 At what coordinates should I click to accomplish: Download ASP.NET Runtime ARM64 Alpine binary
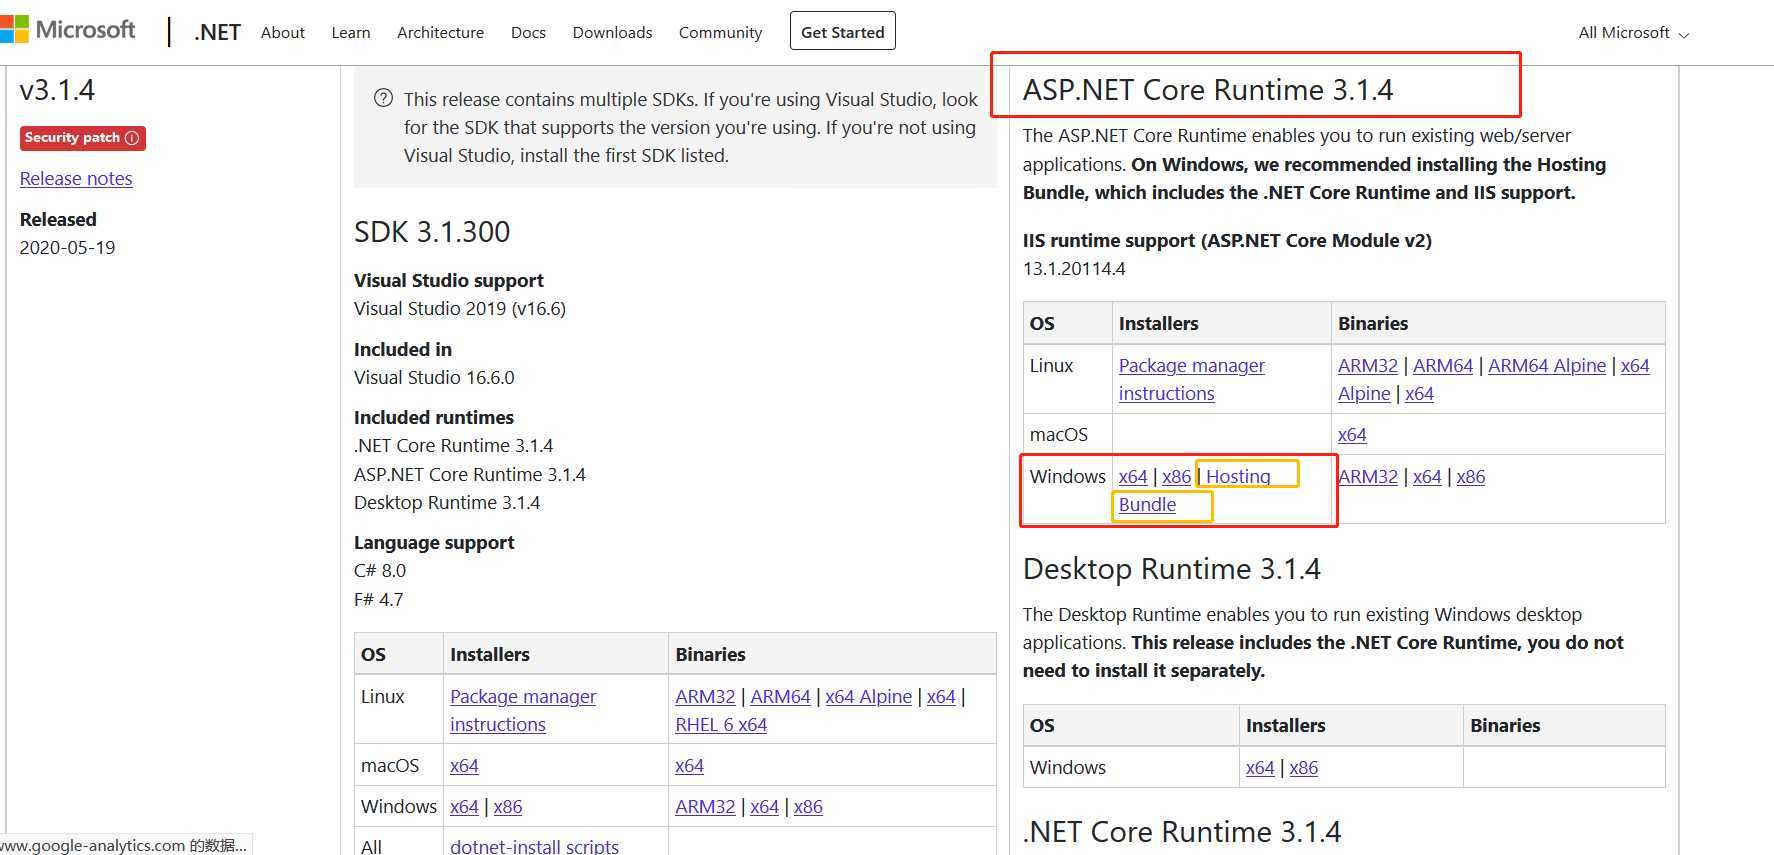click(x=1546, y=365)
